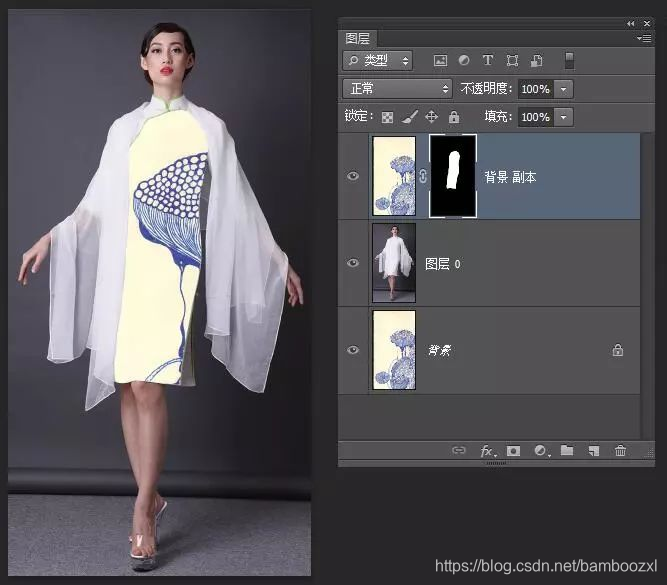
Task: Select the 图层 0 layer thumbnail
Action: pos(394,263)
